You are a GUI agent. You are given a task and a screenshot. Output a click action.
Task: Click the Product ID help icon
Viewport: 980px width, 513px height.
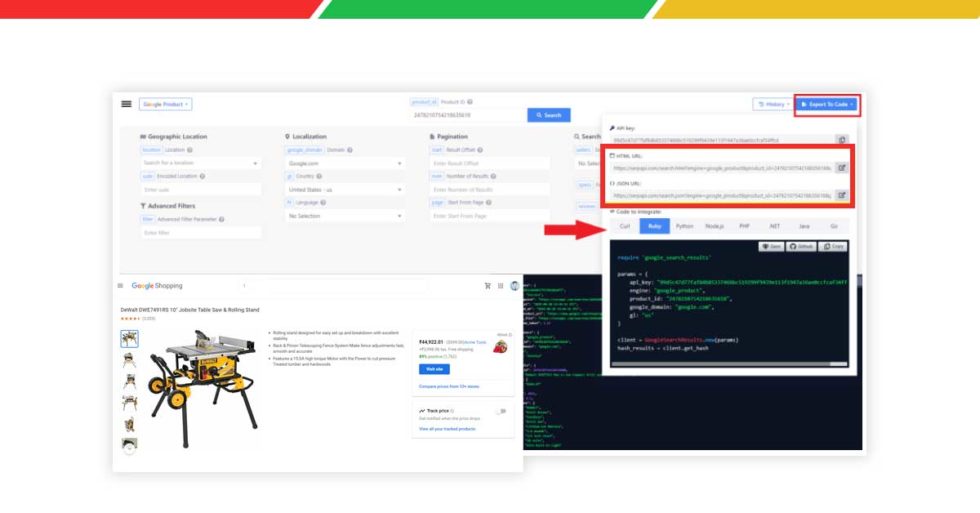[x=470, y=102]
